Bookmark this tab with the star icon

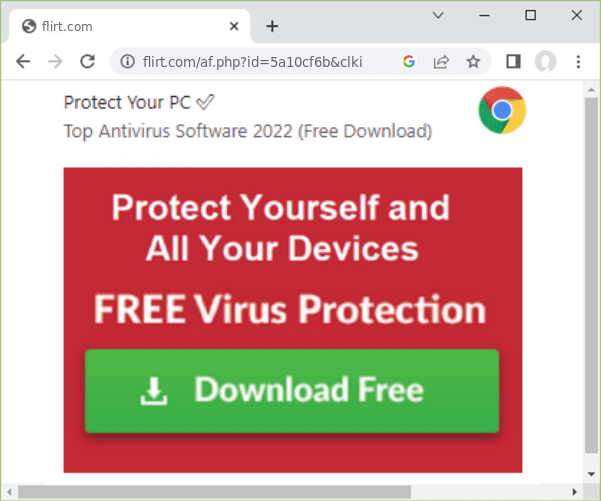473,61
